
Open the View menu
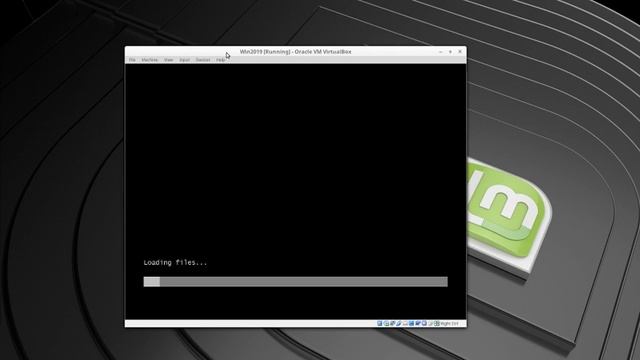point(169,60)
